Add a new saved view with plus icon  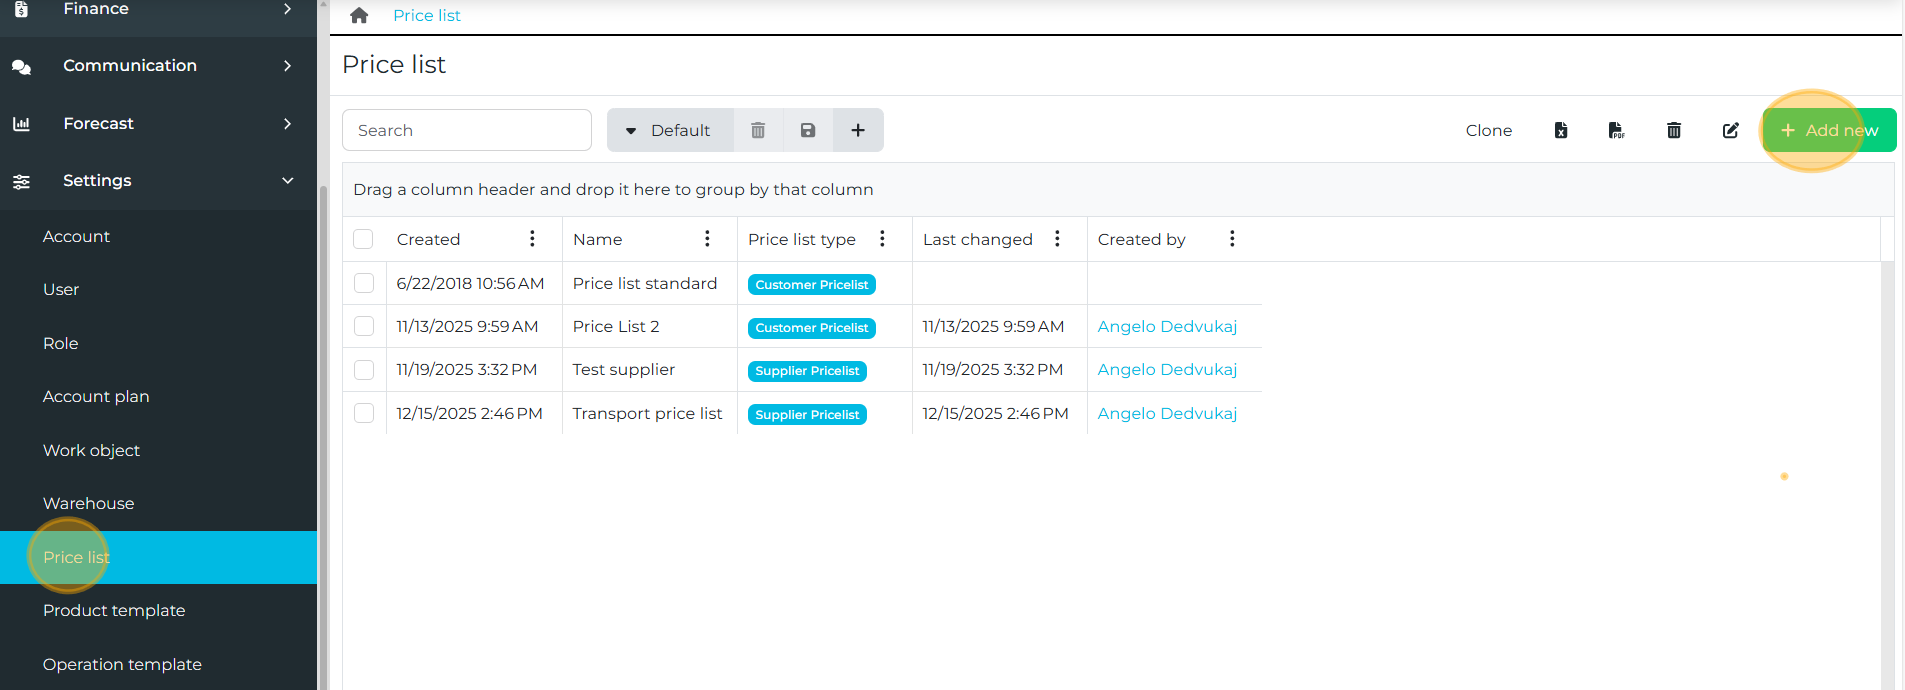(x=858, y=130)
